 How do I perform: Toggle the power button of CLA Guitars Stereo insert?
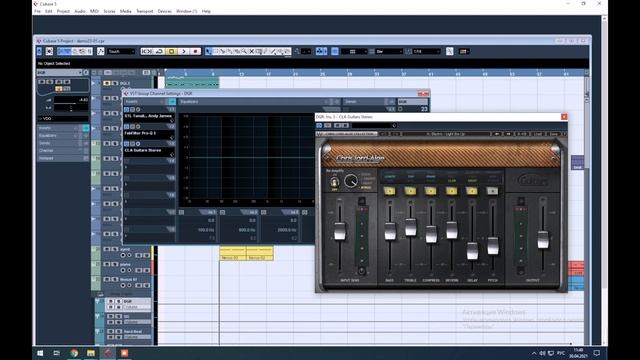click(127, 144)
